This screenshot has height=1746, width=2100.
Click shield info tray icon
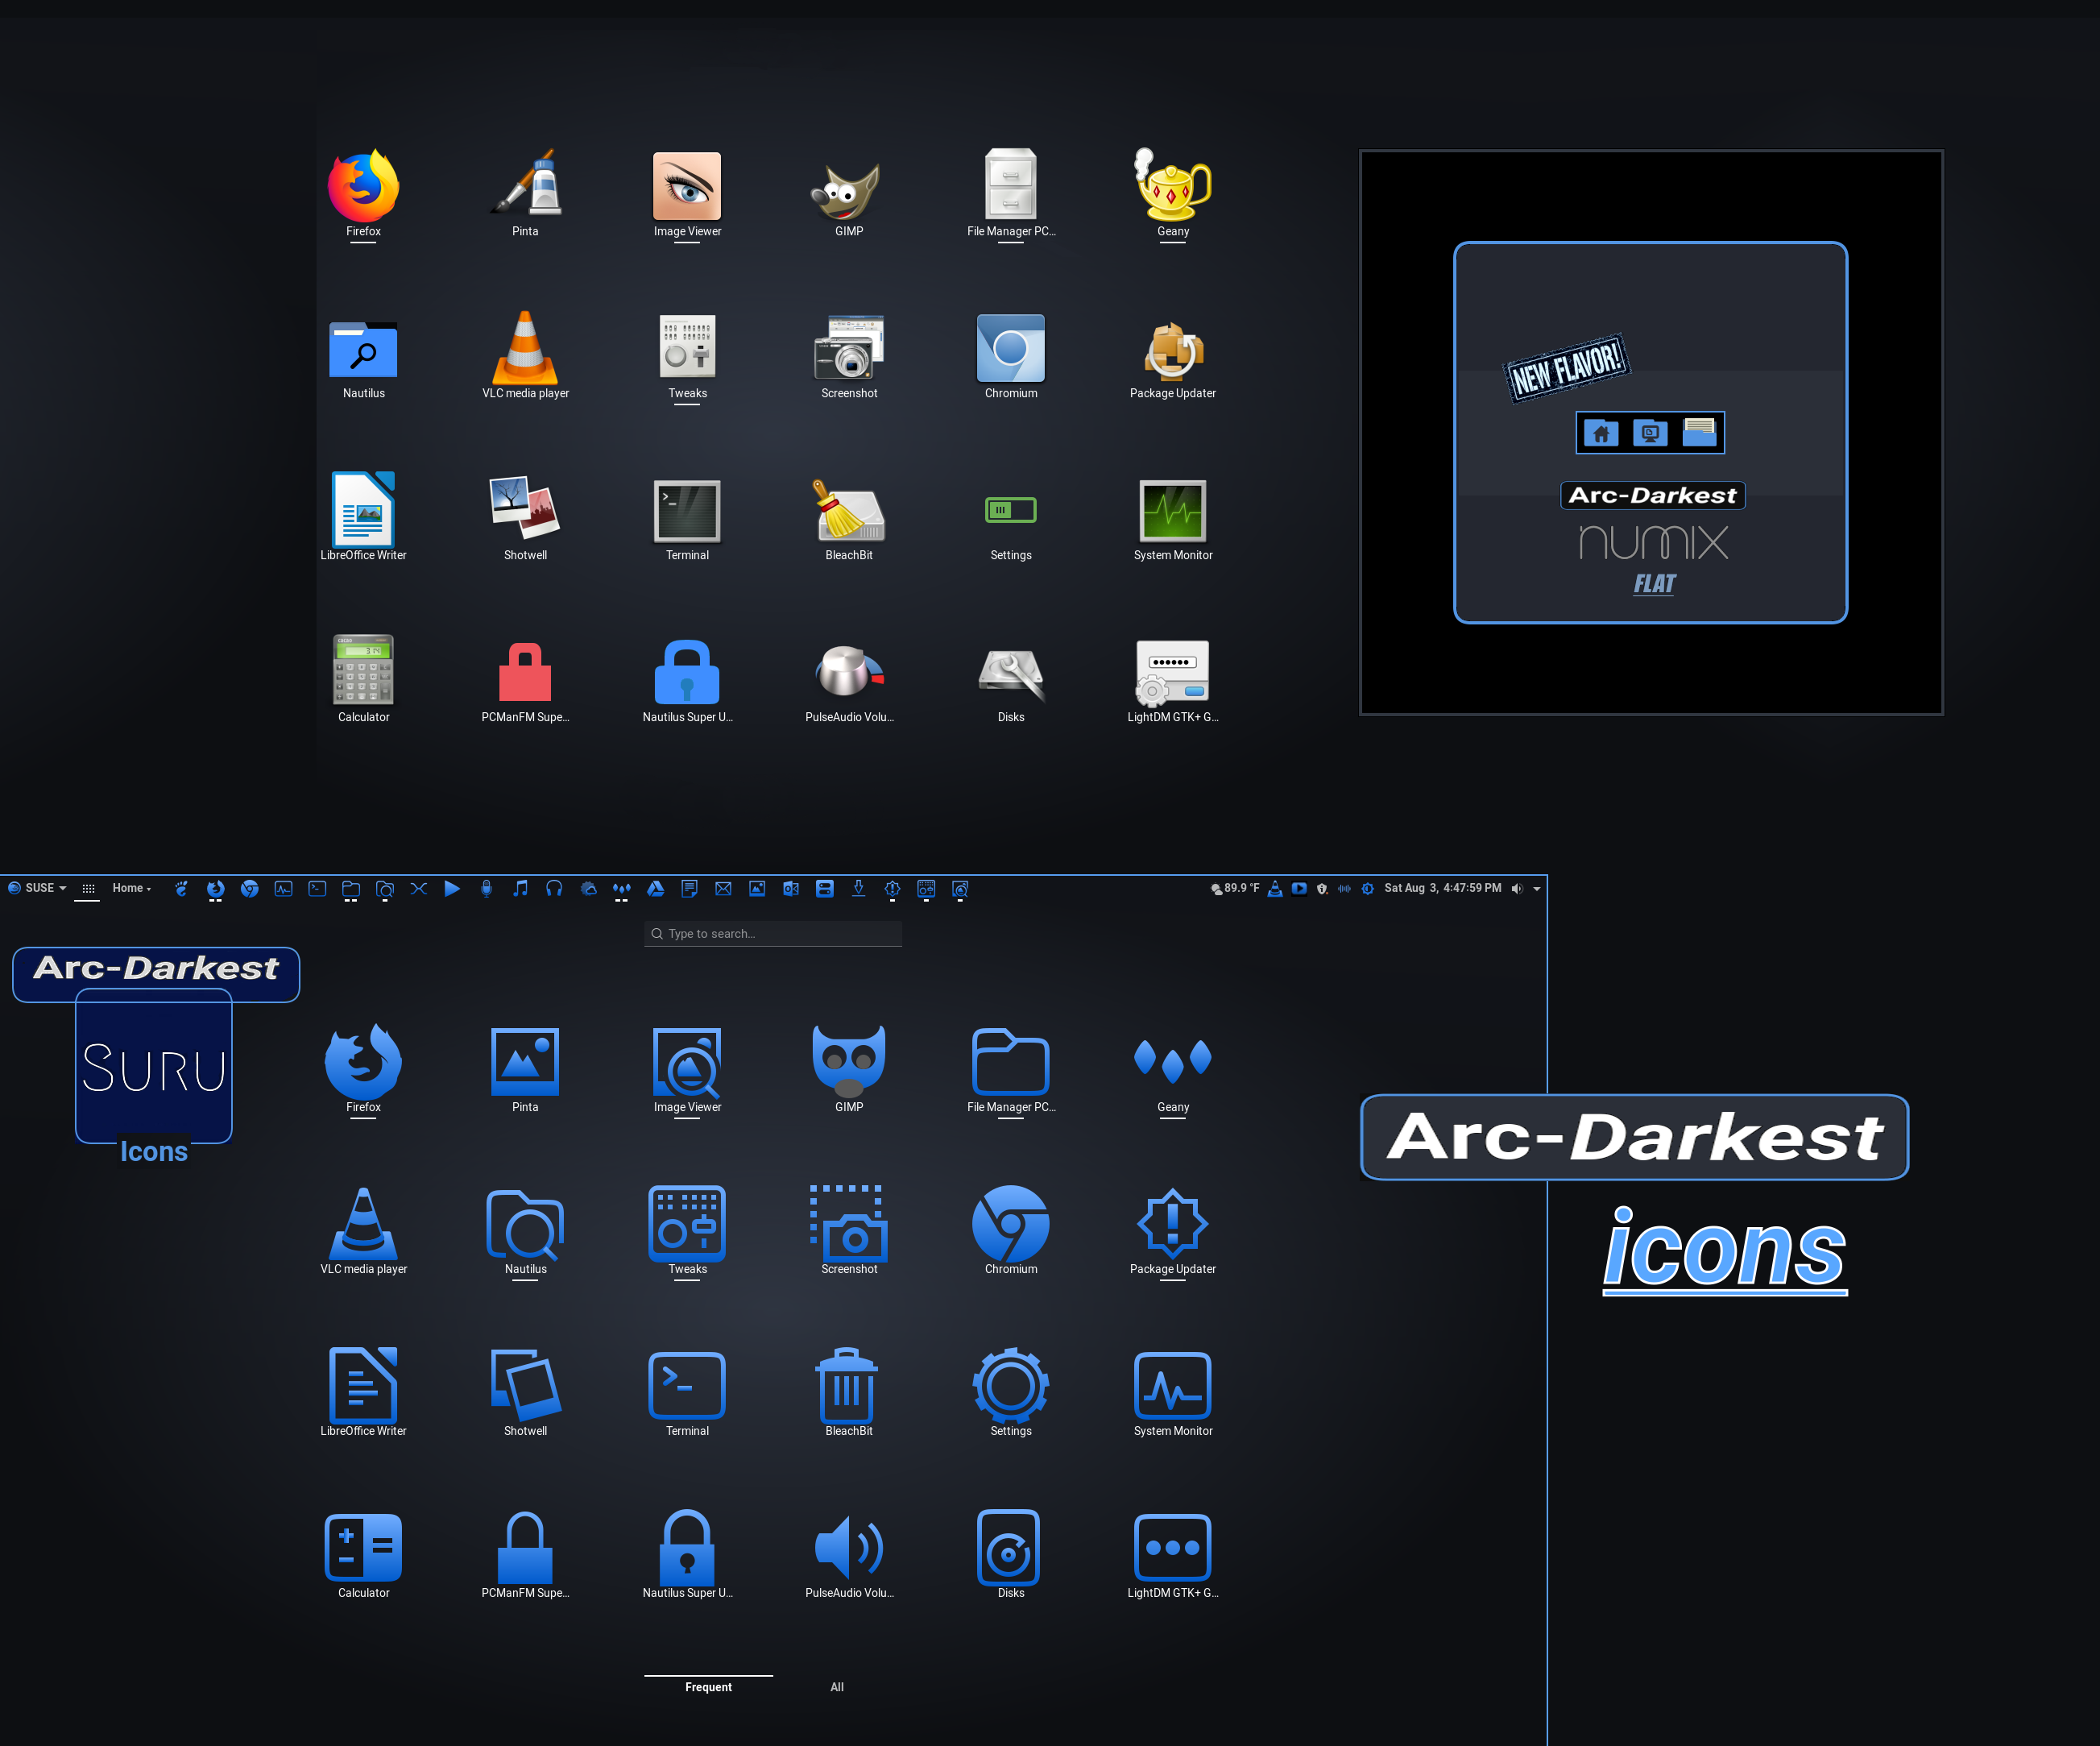(x=1322, y=889)
